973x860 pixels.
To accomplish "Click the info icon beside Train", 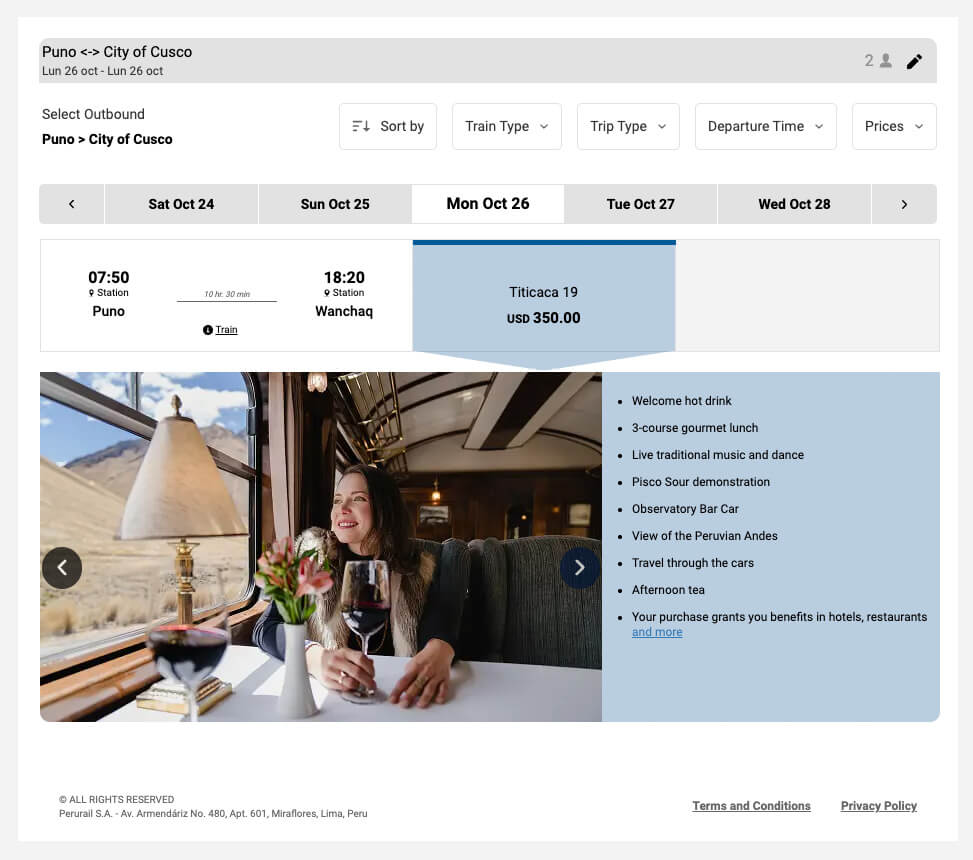I will 208,330.
